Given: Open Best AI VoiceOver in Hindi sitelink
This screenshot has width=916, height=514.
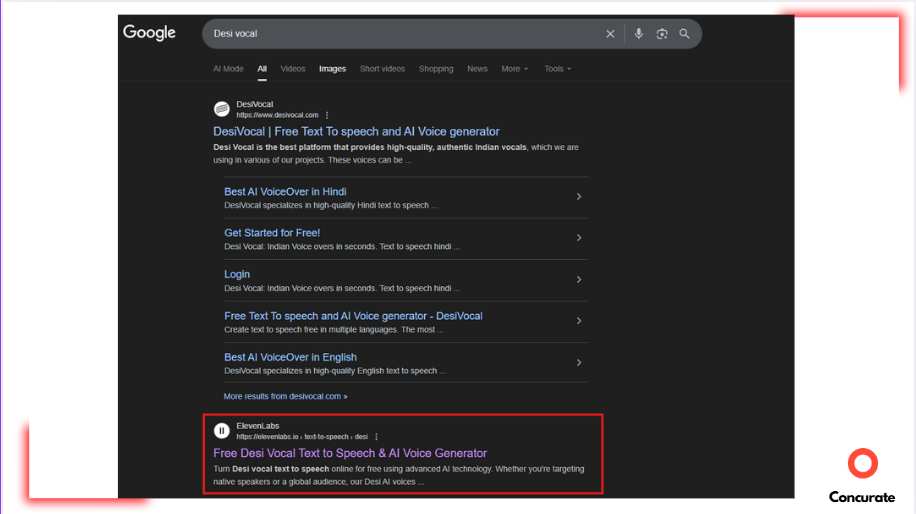Looking at the screenshot, I should point(285,192).
